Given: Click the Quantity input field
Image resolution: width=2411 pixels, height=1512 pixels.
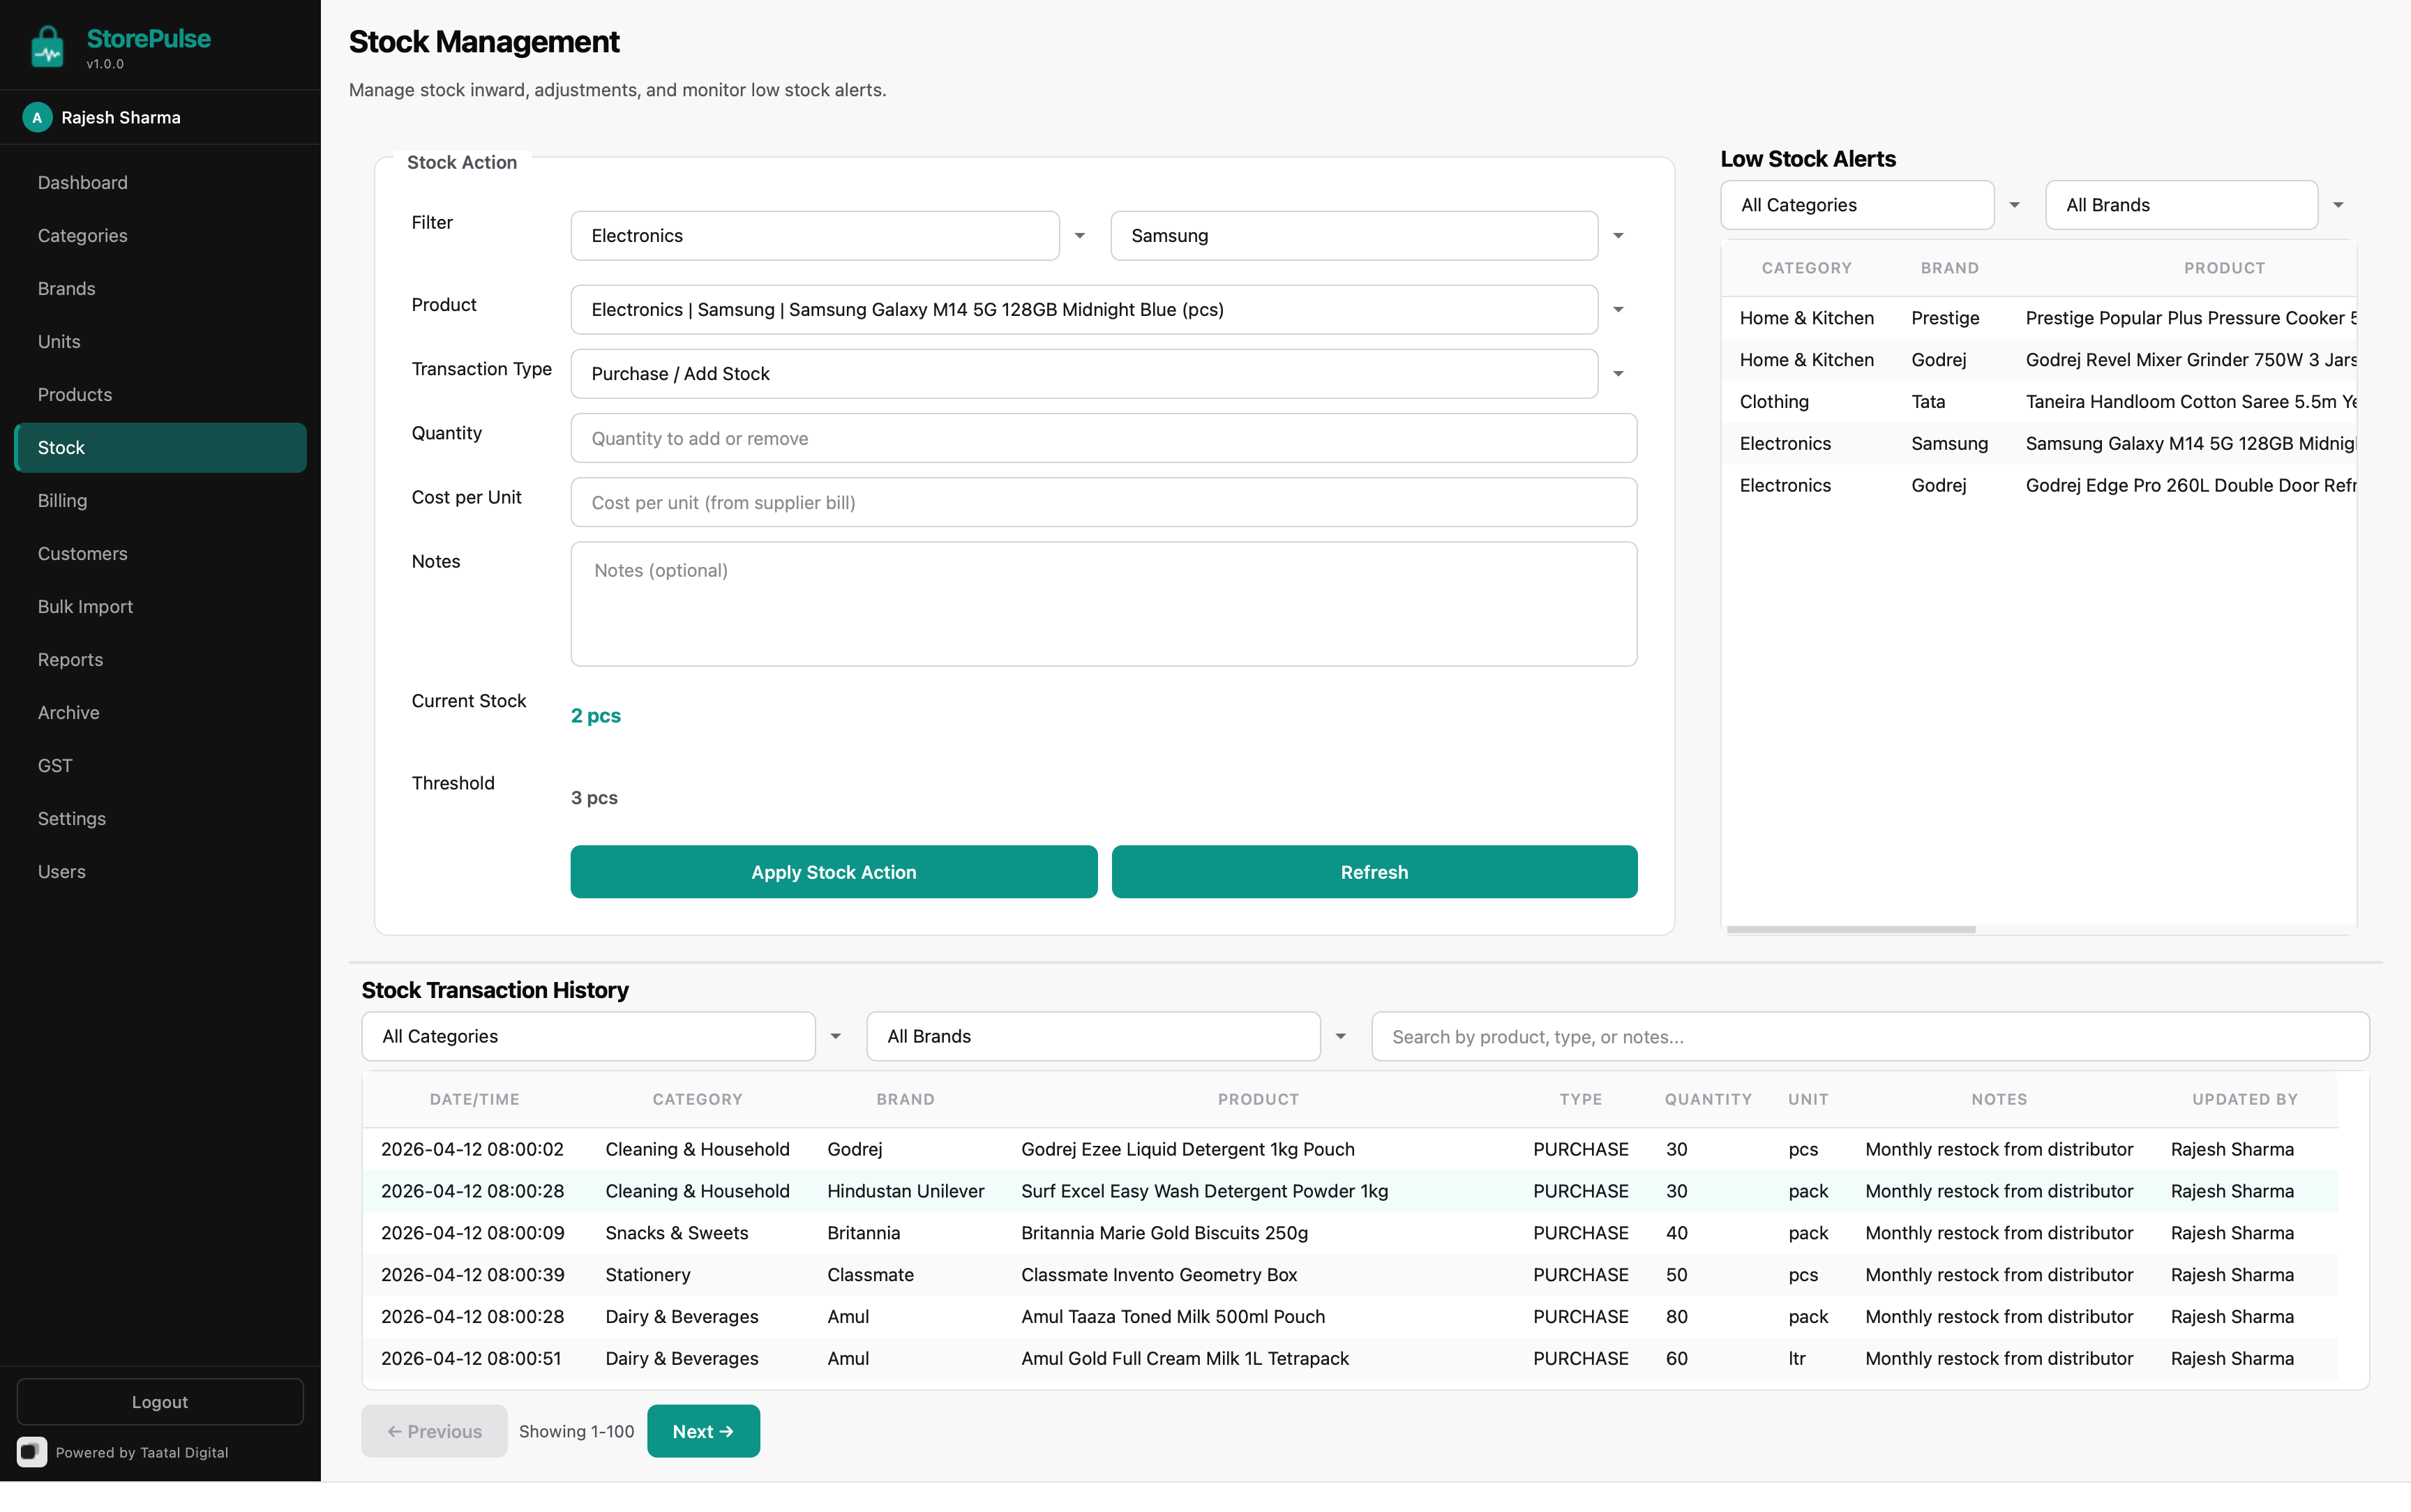Looking at the screenshot, I should 1104,438.
